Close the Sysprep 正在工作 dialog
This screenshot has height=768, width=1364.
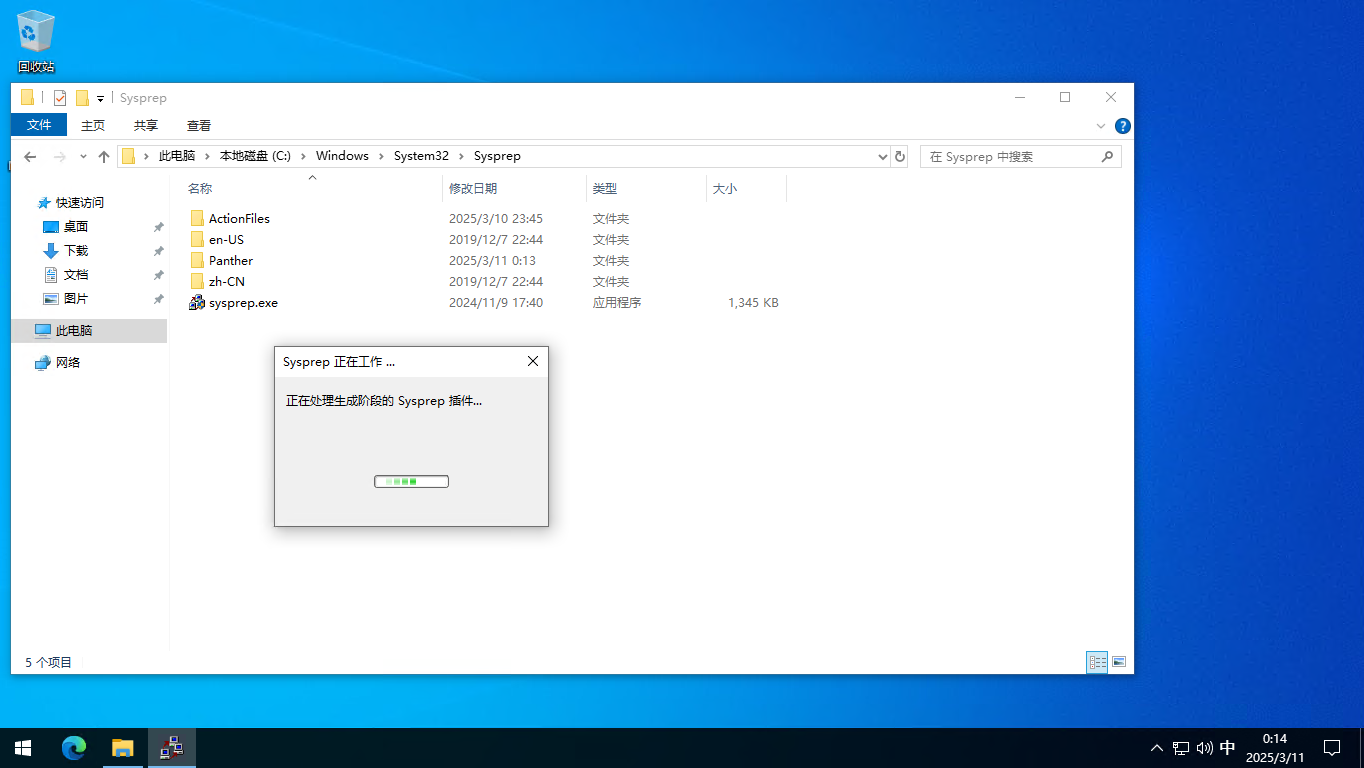533,361
